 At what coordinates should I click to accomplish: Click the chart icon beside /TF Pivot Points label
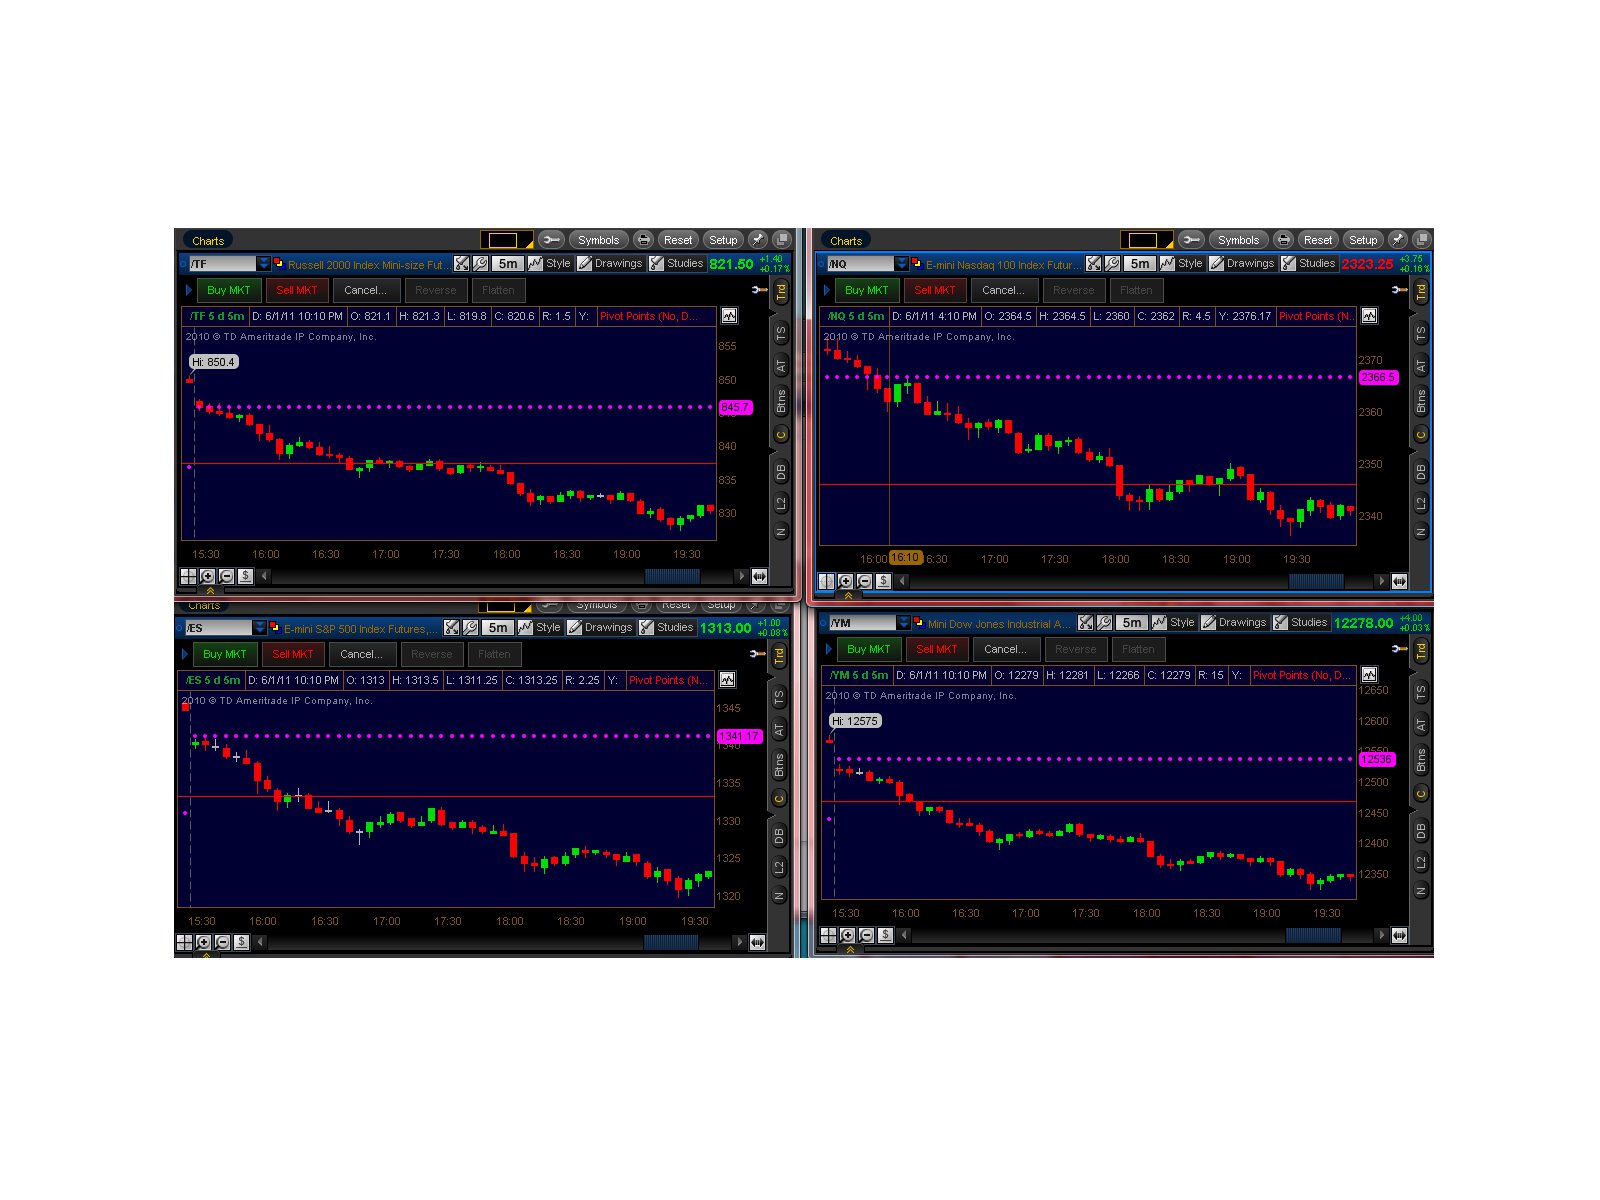(729, 316)
